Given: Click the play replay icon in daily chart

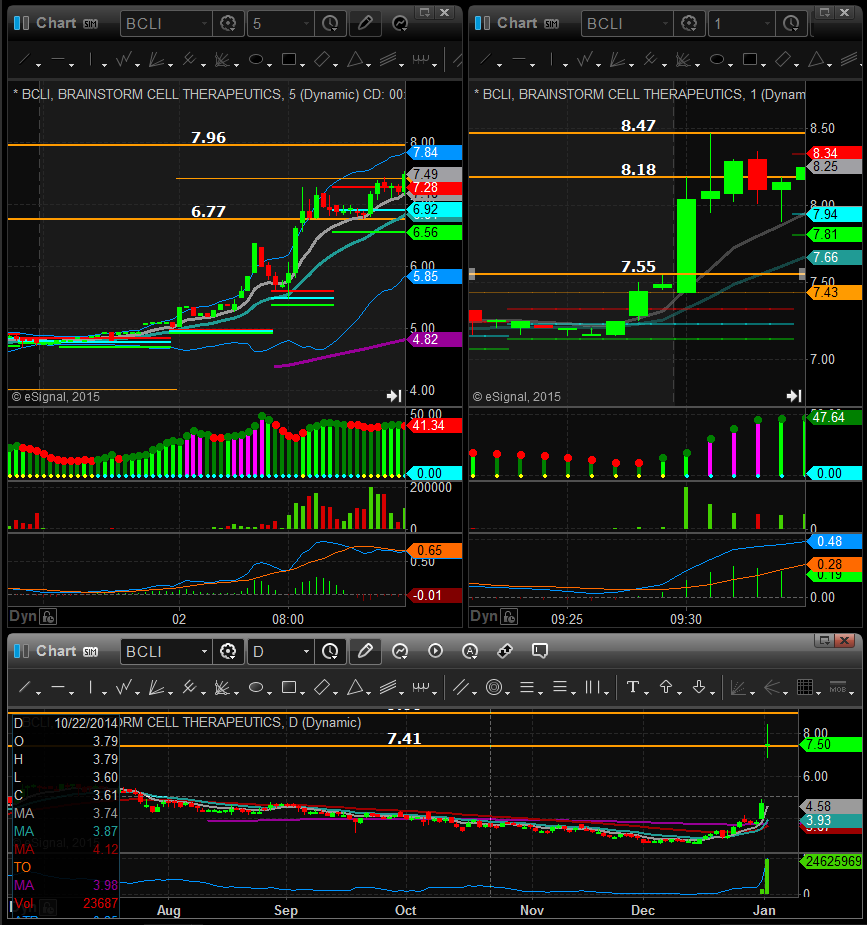Looking at the screenshot, I should [x=435, y=651].
